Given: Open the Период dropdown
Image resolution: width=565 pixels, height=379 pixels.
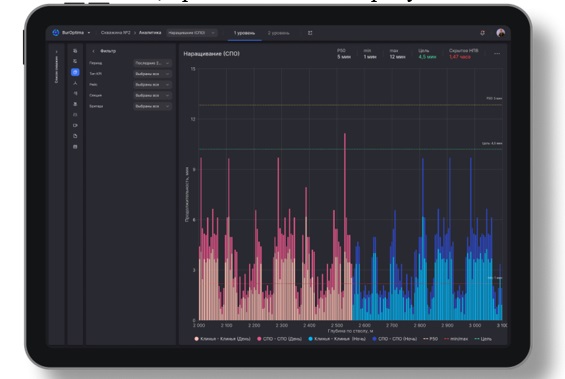Looking at the screenshot, I should [x=152, y=63].
